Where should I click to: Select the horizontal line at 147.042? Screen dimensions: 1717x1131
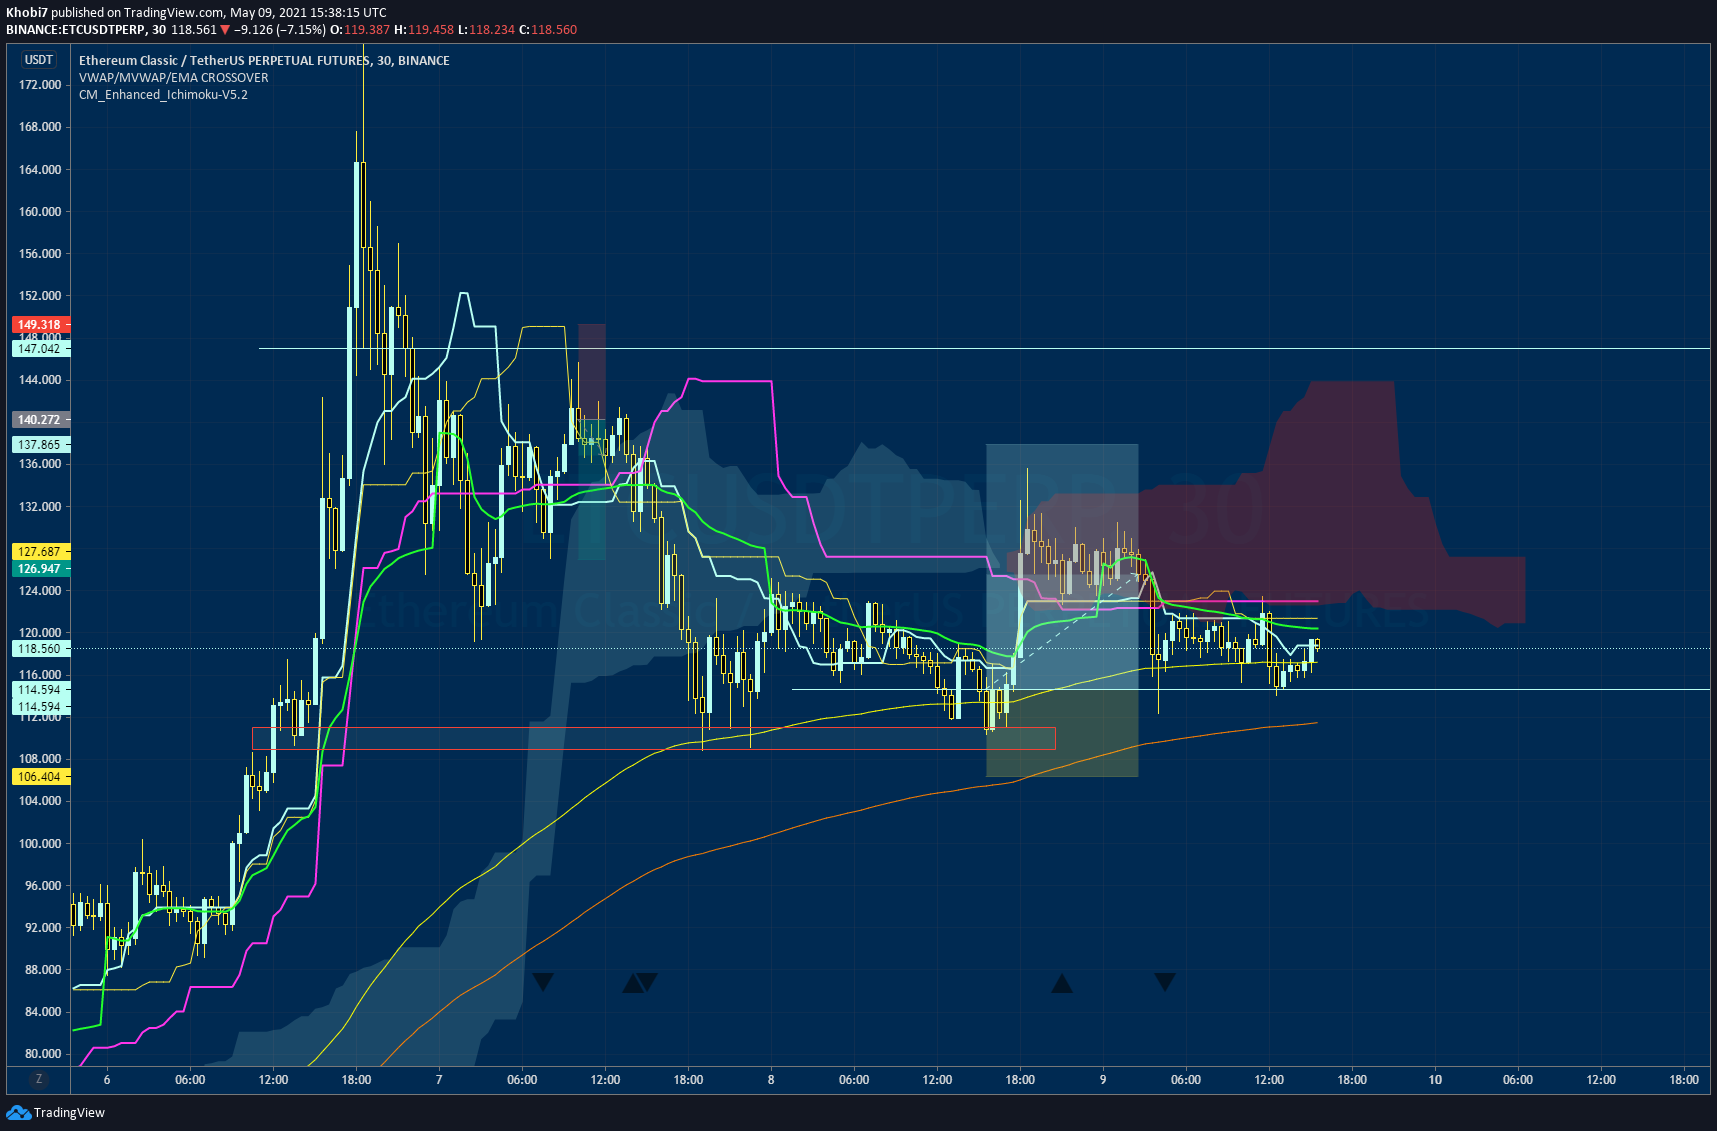[x=984, y=348]
